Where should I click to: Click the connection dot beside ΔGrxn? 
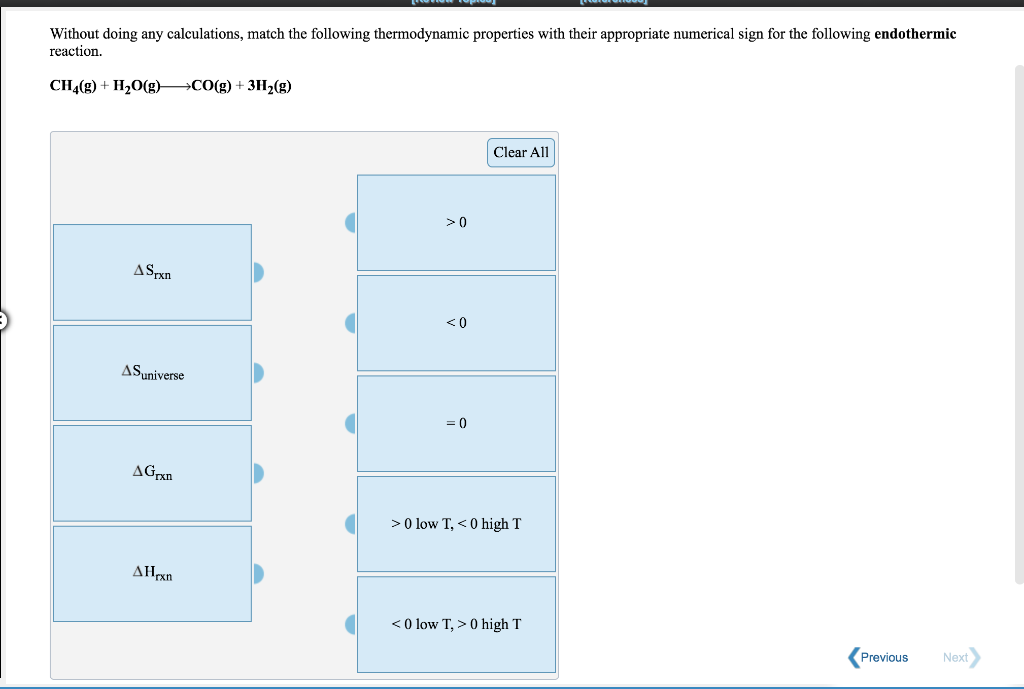(x=257, y=473)
